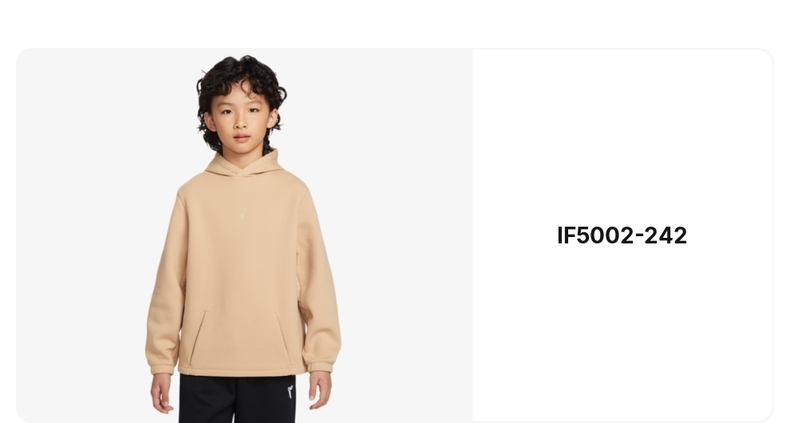The width and height of the screenshot is (790, 423).
Task: Click the hoodie's right-side slanted pocket
Action: (x=283, y=336)
